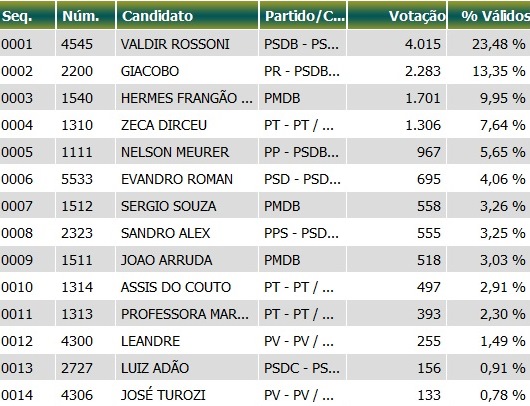
Task: Click NELSON MEURER candidate name
Action: [175, 152]
